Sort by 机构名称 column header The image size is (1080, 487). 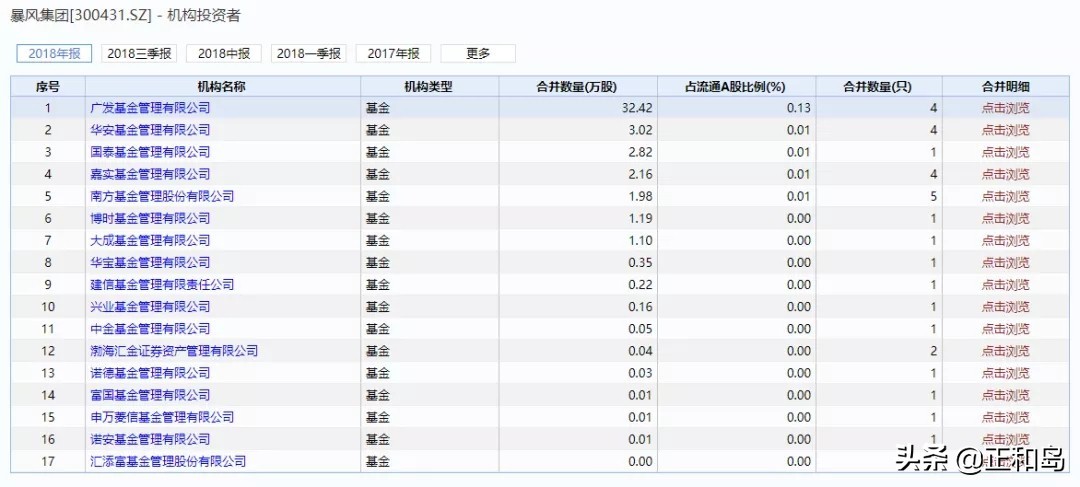pos(222,86)
